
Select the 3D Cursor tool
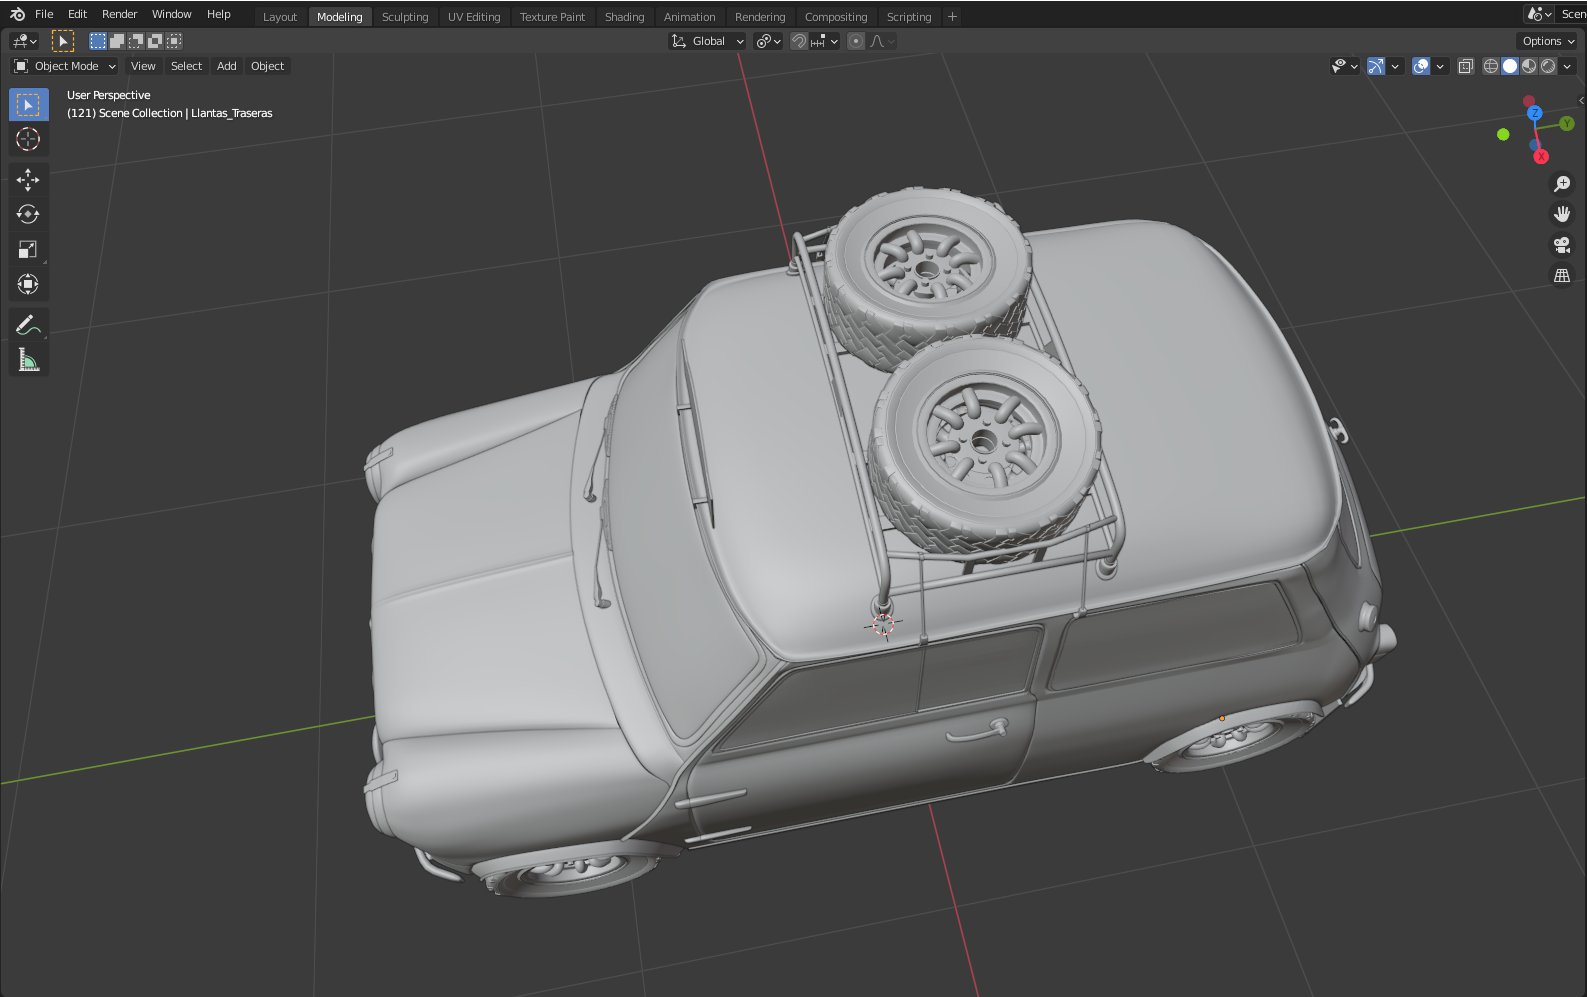[28, 139]
